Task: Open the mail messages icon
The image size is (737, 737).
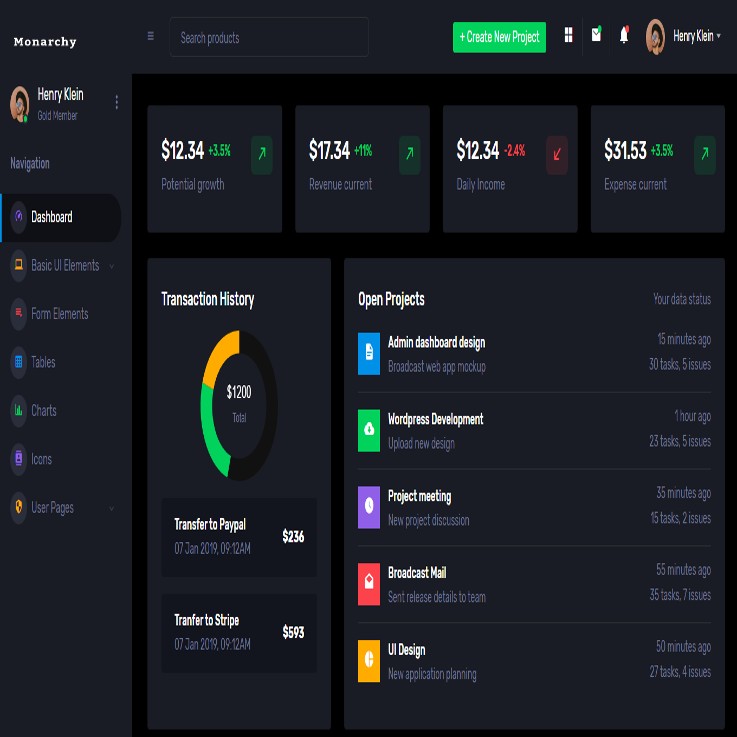Action: pyautogui.click(x=596, y=34)
